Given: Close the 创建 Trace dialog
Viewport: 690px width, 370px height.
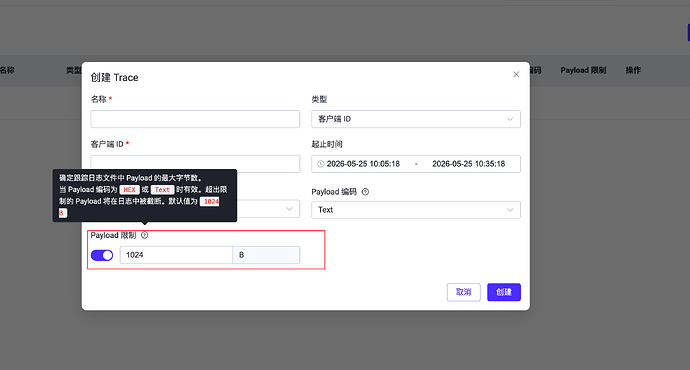Looking at the screenshot, I should 516,74.
